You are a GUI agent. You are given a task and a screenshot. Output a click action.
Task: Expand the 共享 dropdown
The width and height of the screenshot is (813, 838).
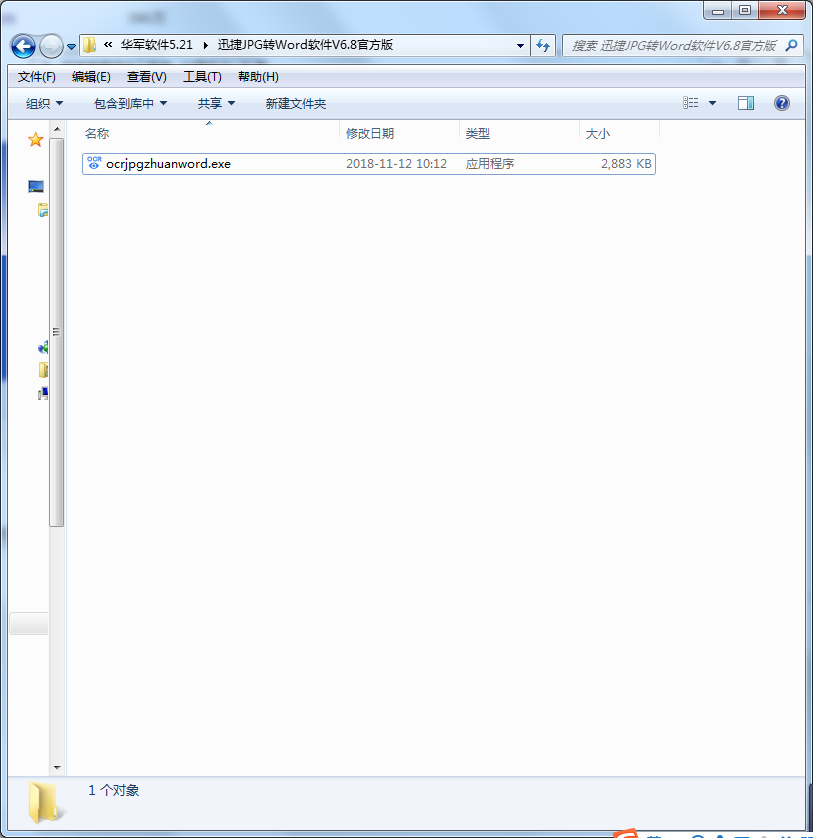[215, 102]
